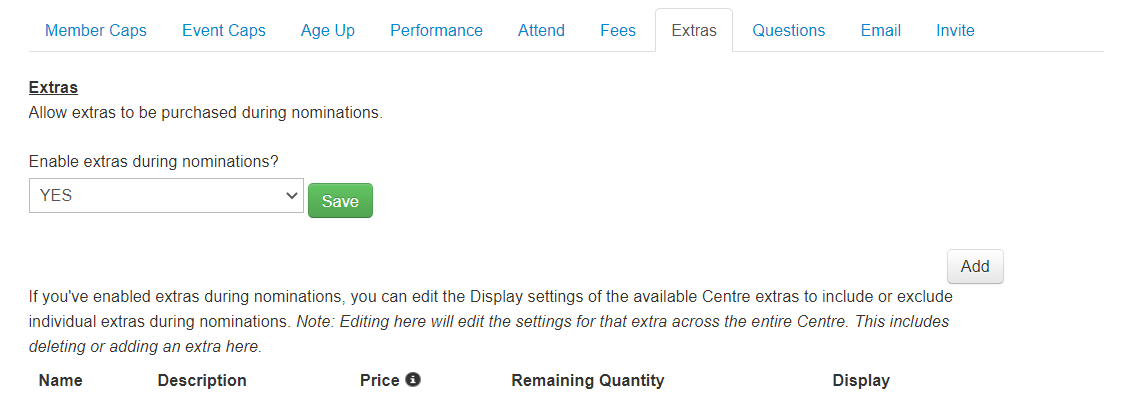1121x420 pixels.
Task: Switch to the Fees tab
Action: pos(618,30)
